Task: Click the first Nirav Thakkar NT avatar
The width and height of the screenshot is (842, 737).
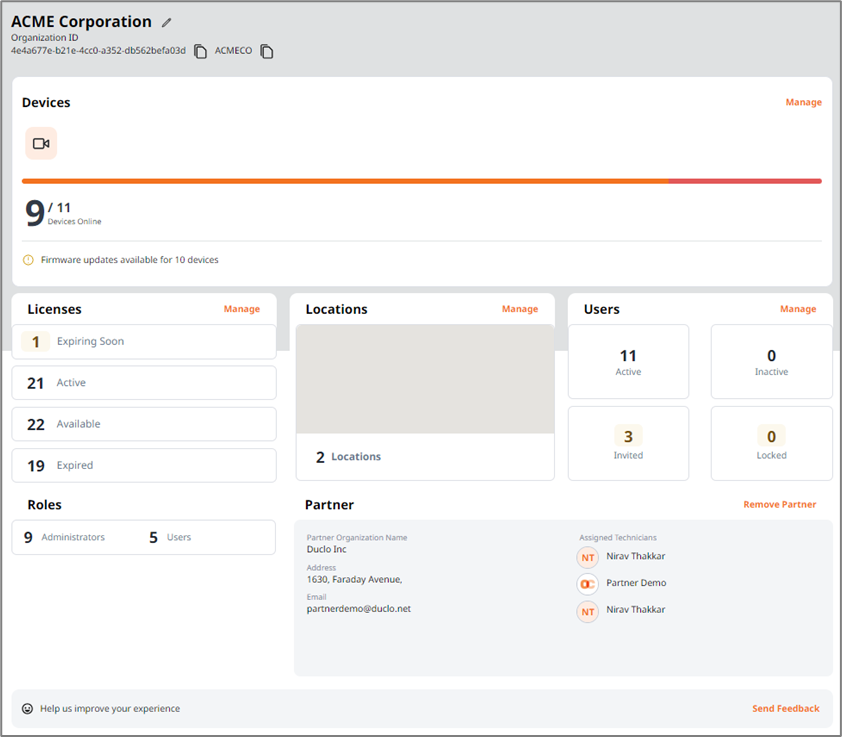Action: point(588,557)
